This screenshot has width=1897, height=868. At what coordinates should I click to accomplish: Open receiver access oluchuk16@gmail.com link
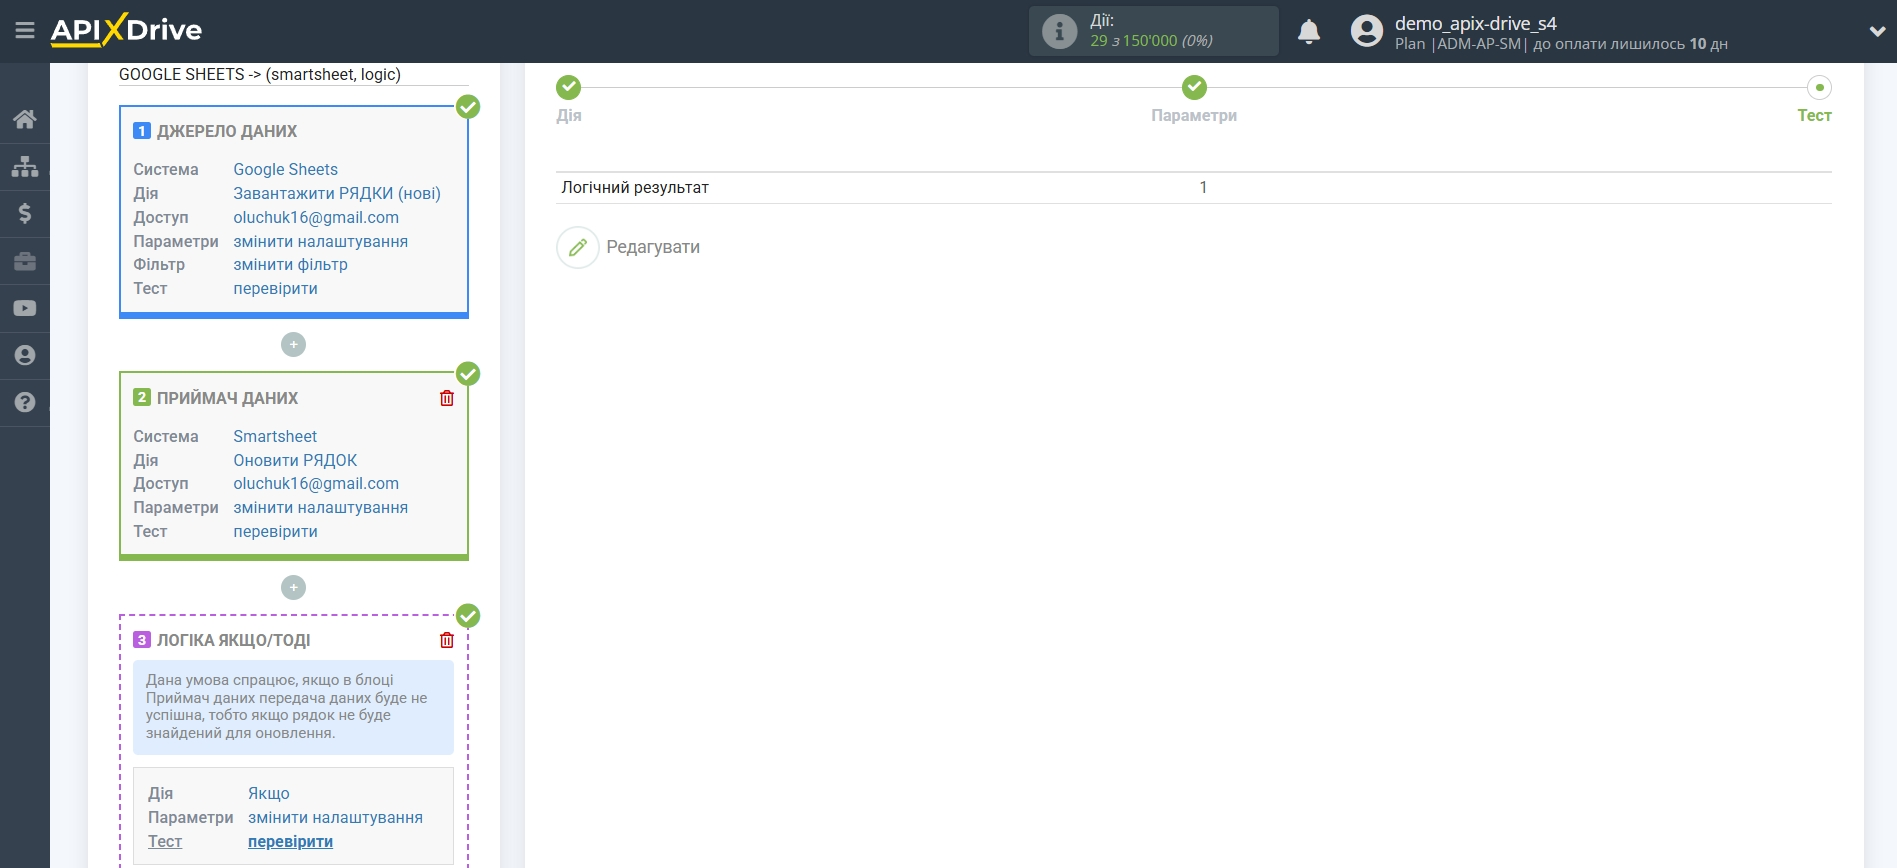[316, 483]
